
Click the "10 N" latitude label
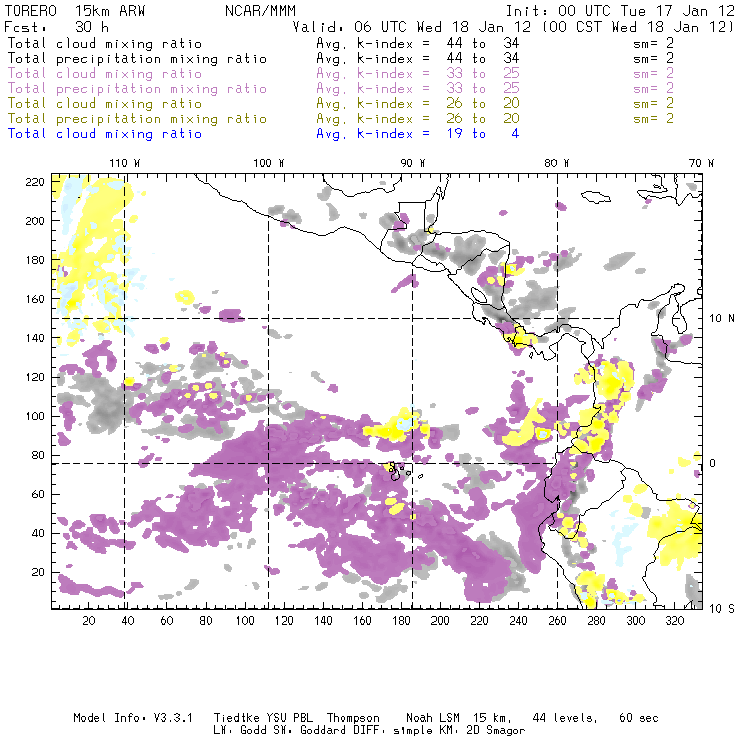(722, 319)
